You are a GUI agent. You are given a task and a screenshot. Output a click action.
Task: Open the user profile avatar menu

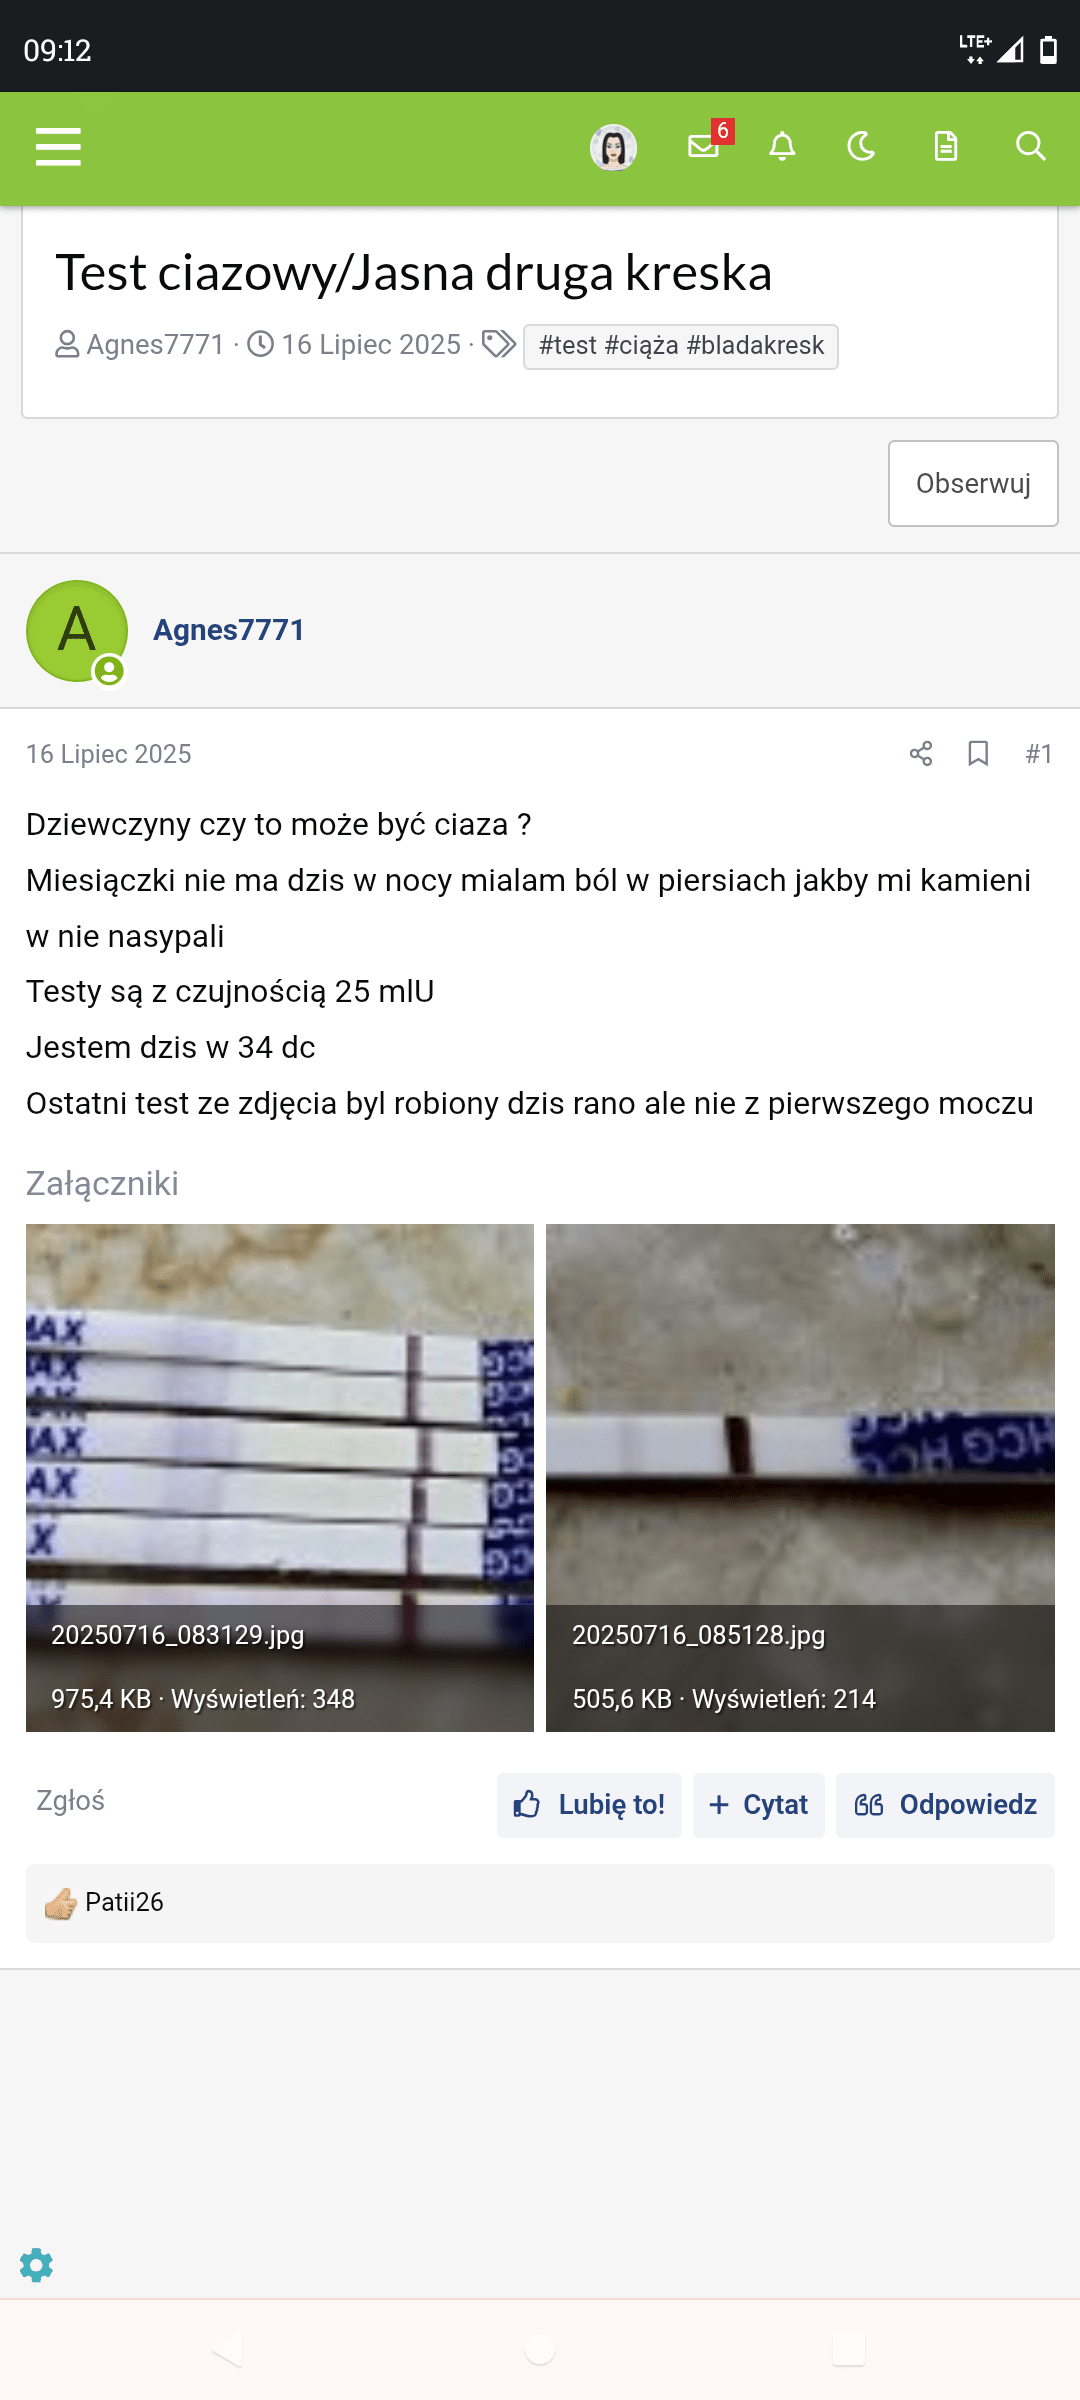pos(613,148)
